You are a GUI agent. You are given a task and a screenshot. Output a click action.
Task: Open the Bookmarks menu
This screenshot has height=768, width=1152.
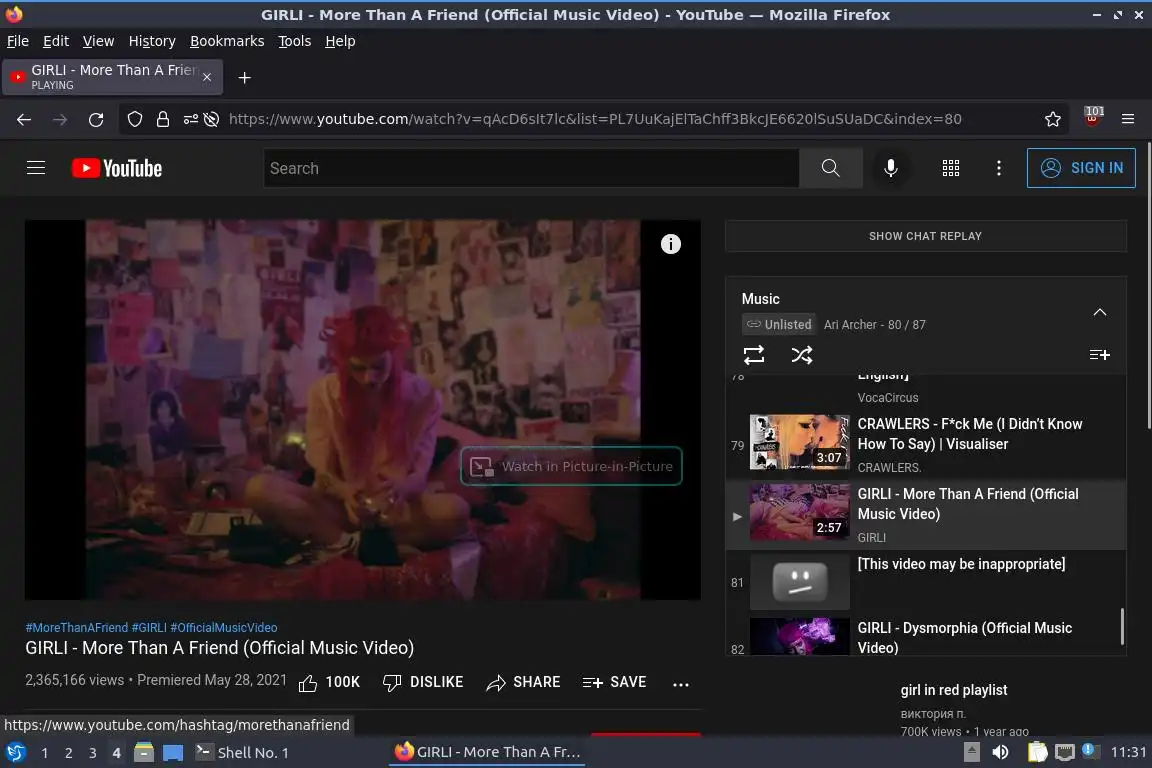pyautogui.click(x=227, y=41)
